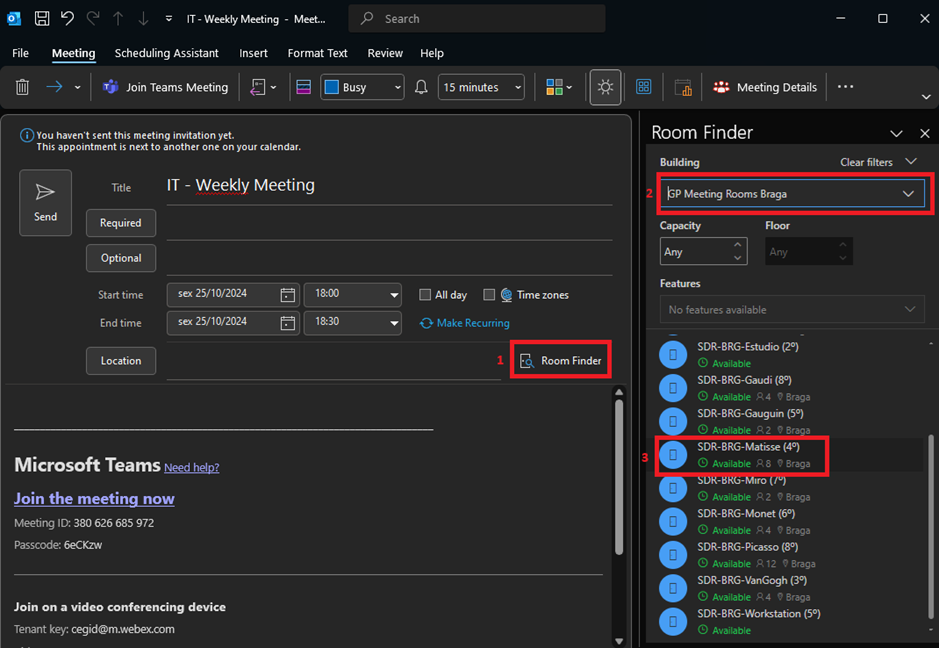Open the Insert tab
Screen dimensions: 939x648
coord(253,53)
